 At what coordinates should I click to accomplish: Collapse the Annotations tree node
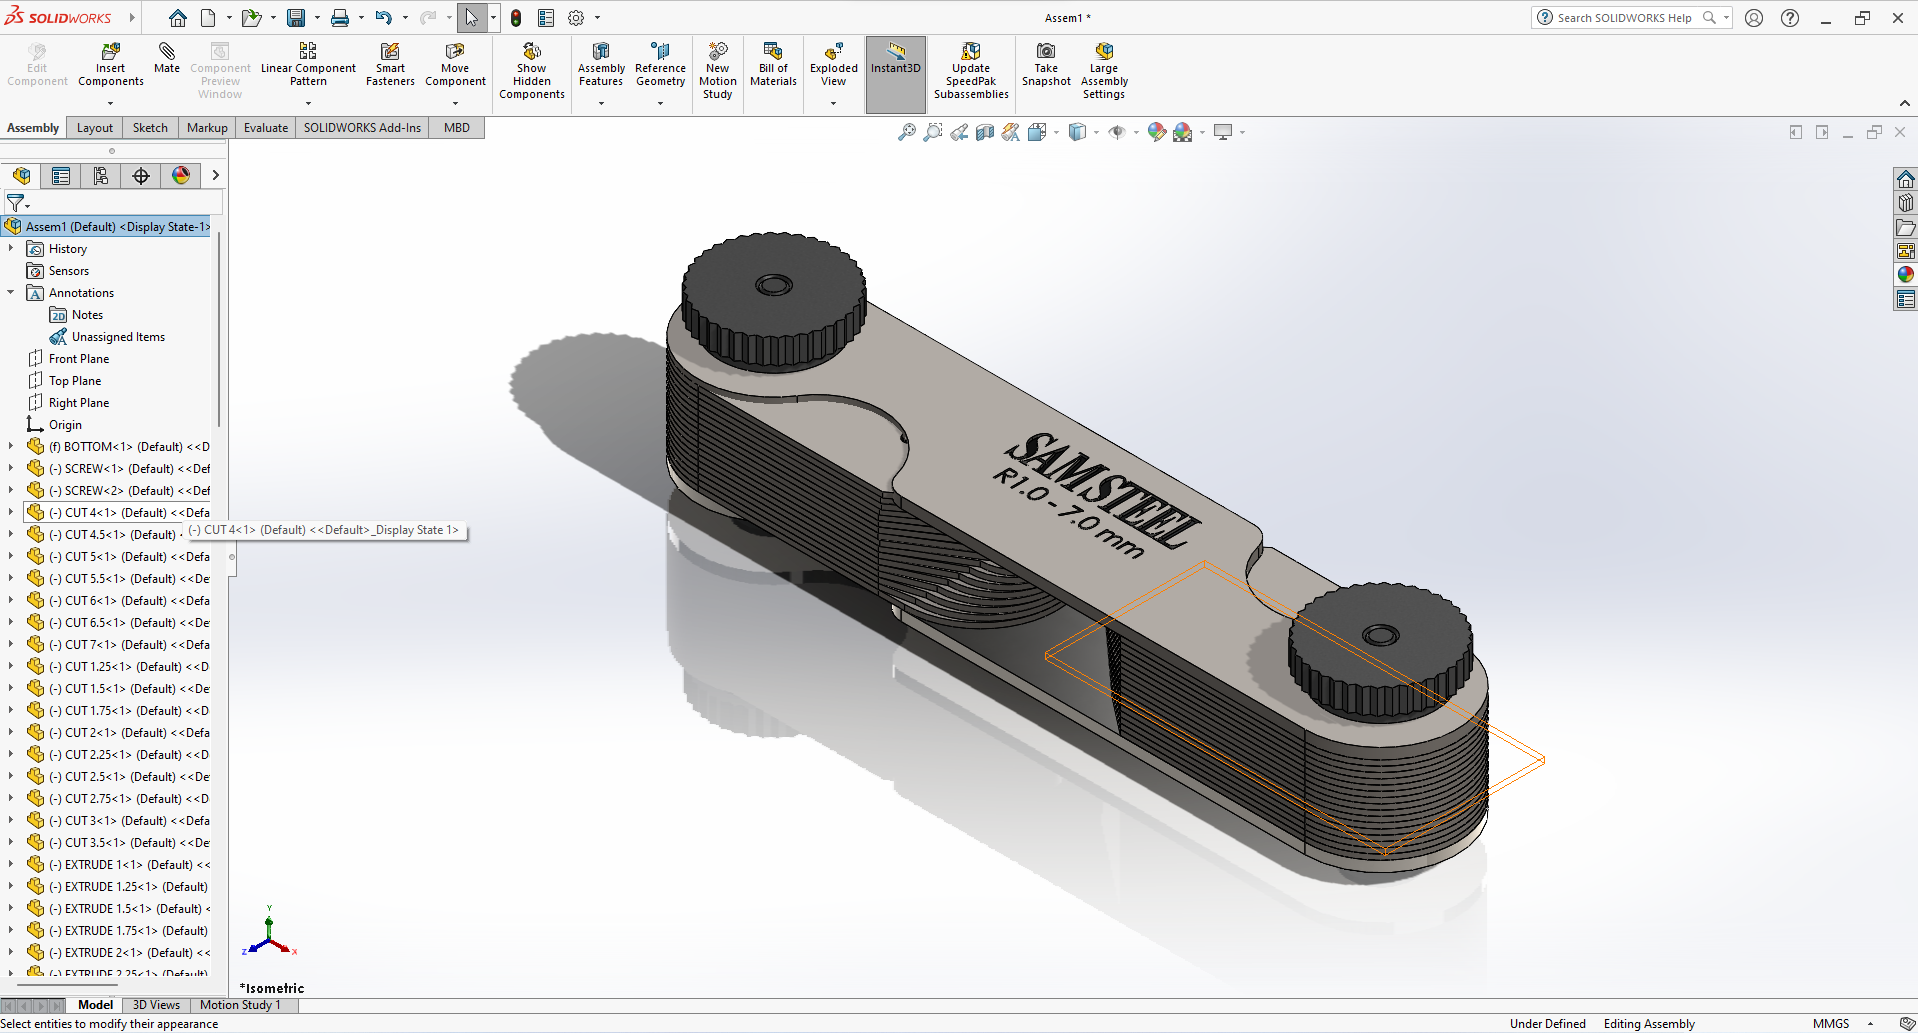tap(11, 292)
